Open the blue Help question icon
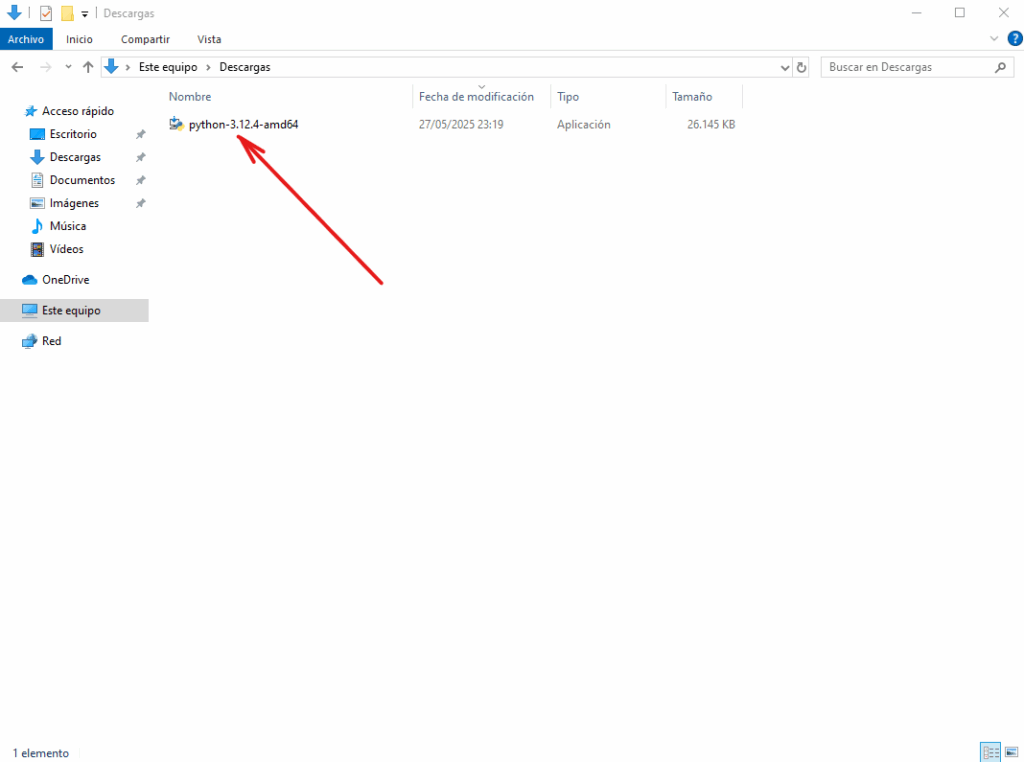 pos(1015,39)
